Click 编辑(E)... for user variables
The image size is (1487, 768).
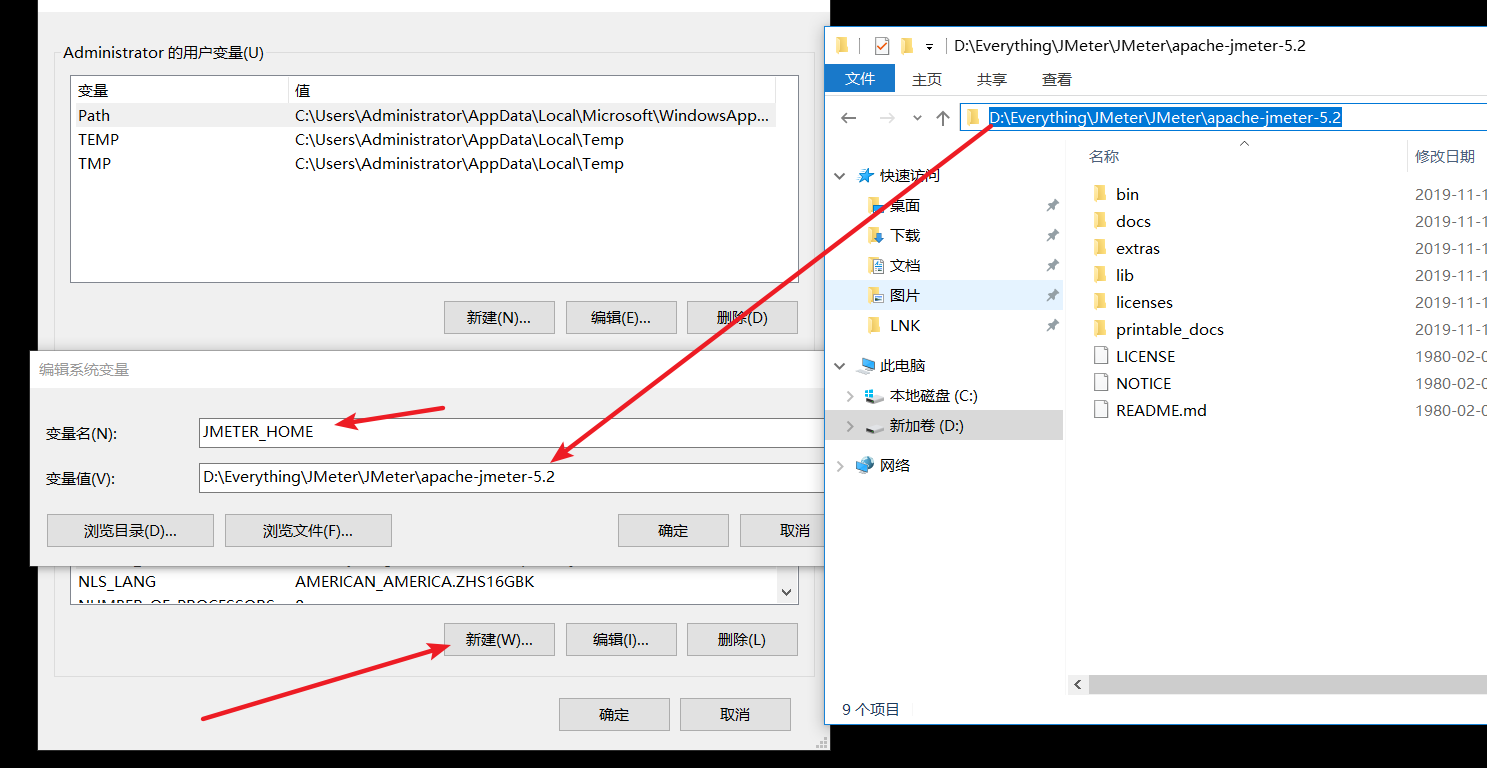coord(621,318)
